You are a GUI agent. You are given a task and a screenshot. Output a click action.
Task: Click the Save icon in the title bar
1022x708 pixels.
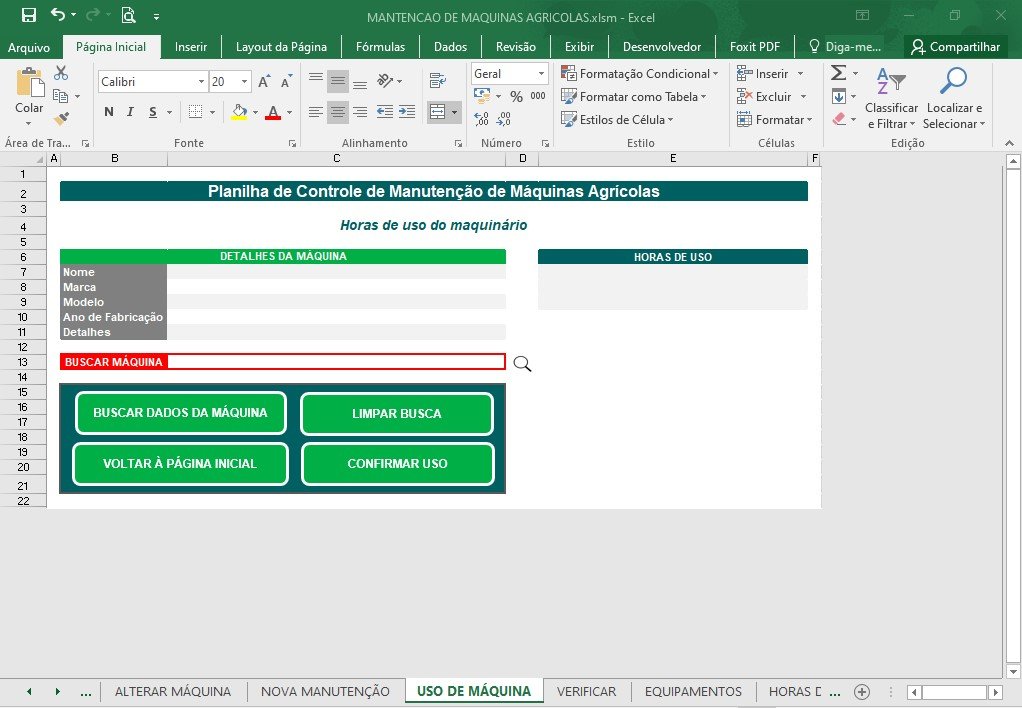click(29, 15)
